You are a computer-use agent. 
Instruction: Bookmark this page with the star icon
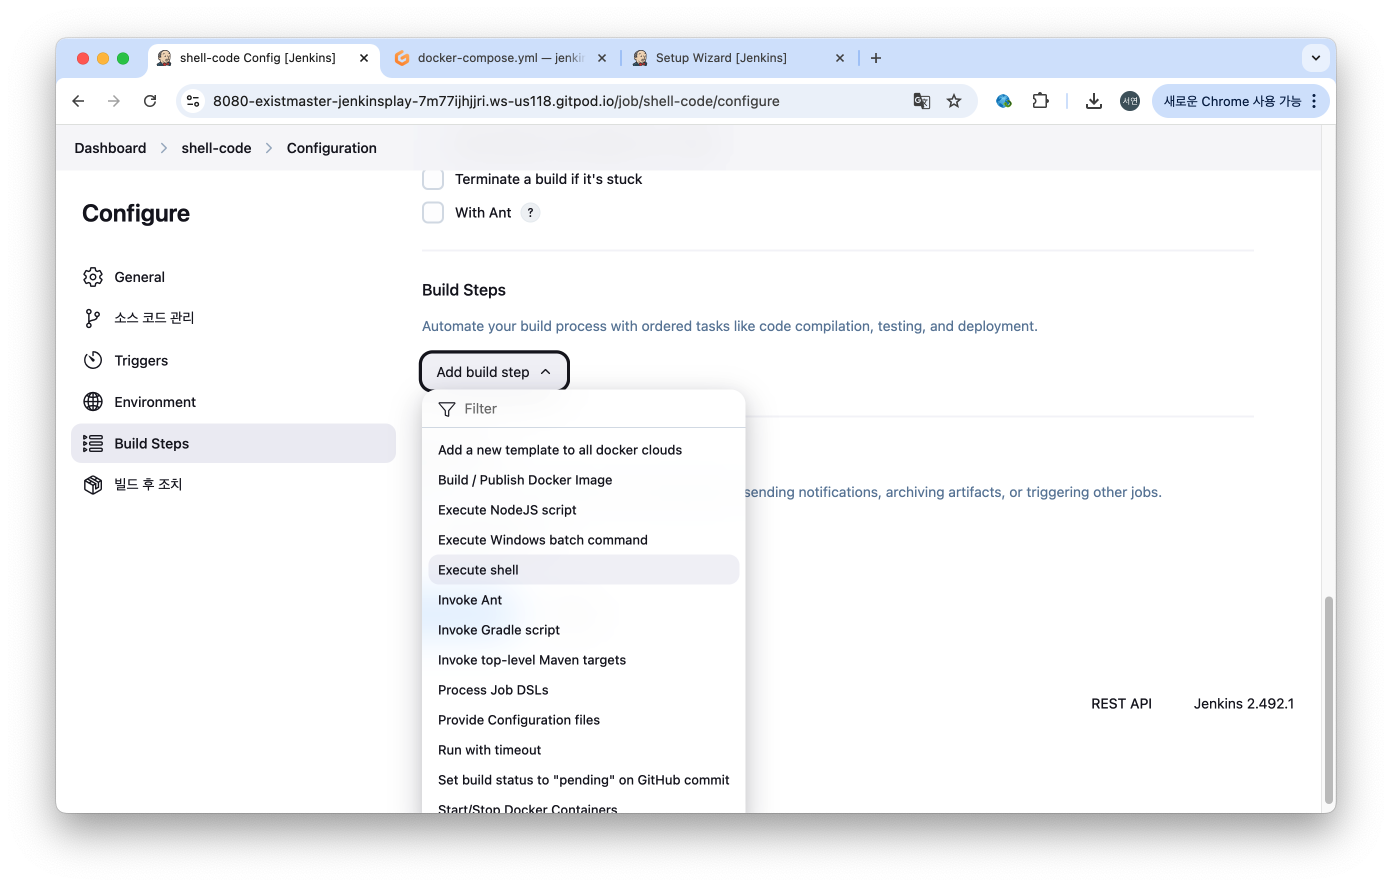point(954,101)
